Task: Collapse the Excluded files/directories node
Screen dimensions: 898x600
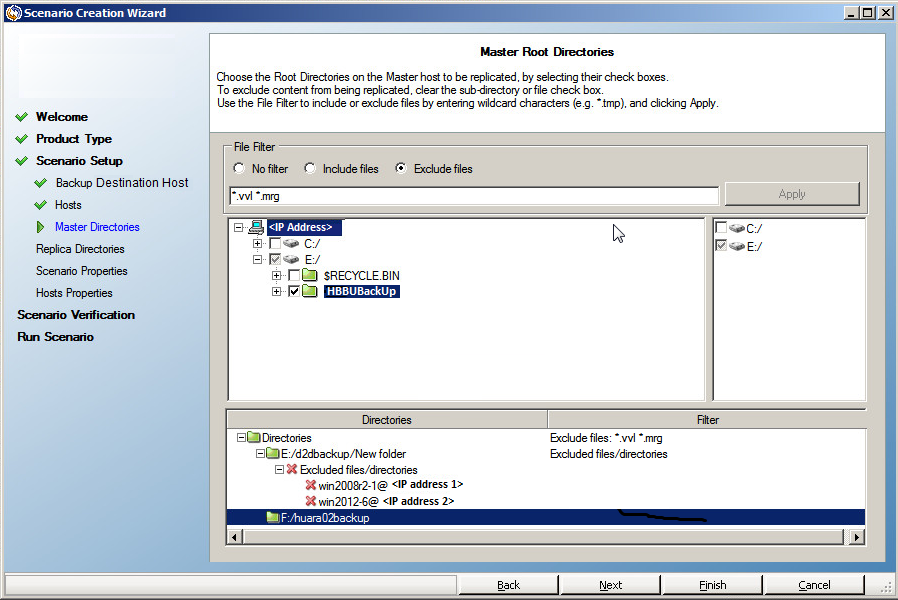Action: 279,469
